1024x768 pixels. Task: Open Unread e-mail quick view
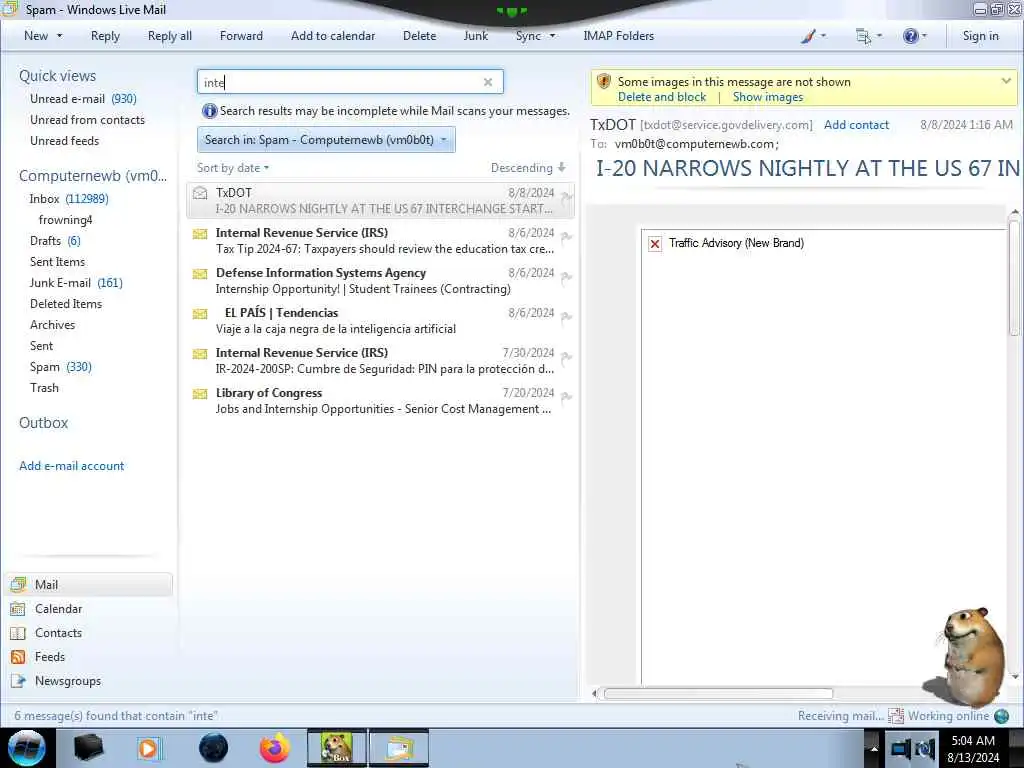pos(83,99)
